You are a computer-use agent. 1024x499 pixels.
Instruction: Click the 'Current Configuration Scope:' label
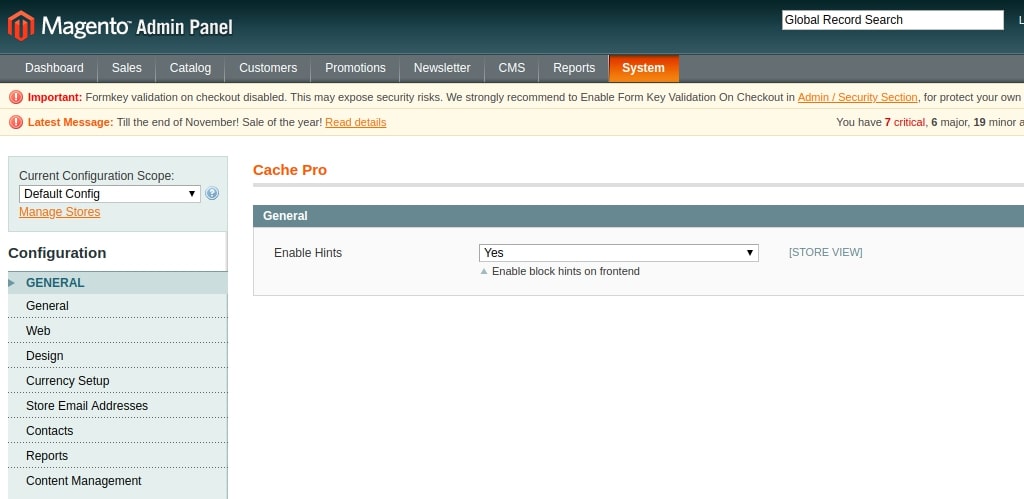pyautogui.click(x=97, y=176)
